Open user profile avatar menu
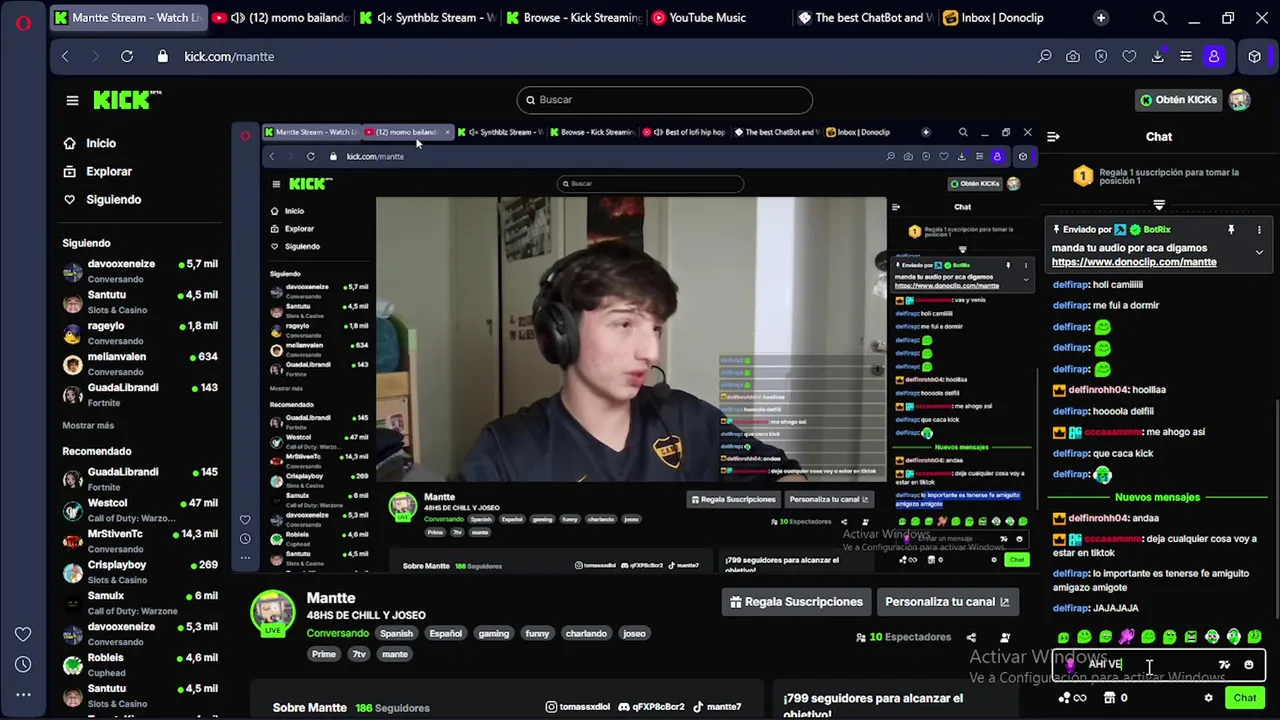 click(x=1240, y=100)
